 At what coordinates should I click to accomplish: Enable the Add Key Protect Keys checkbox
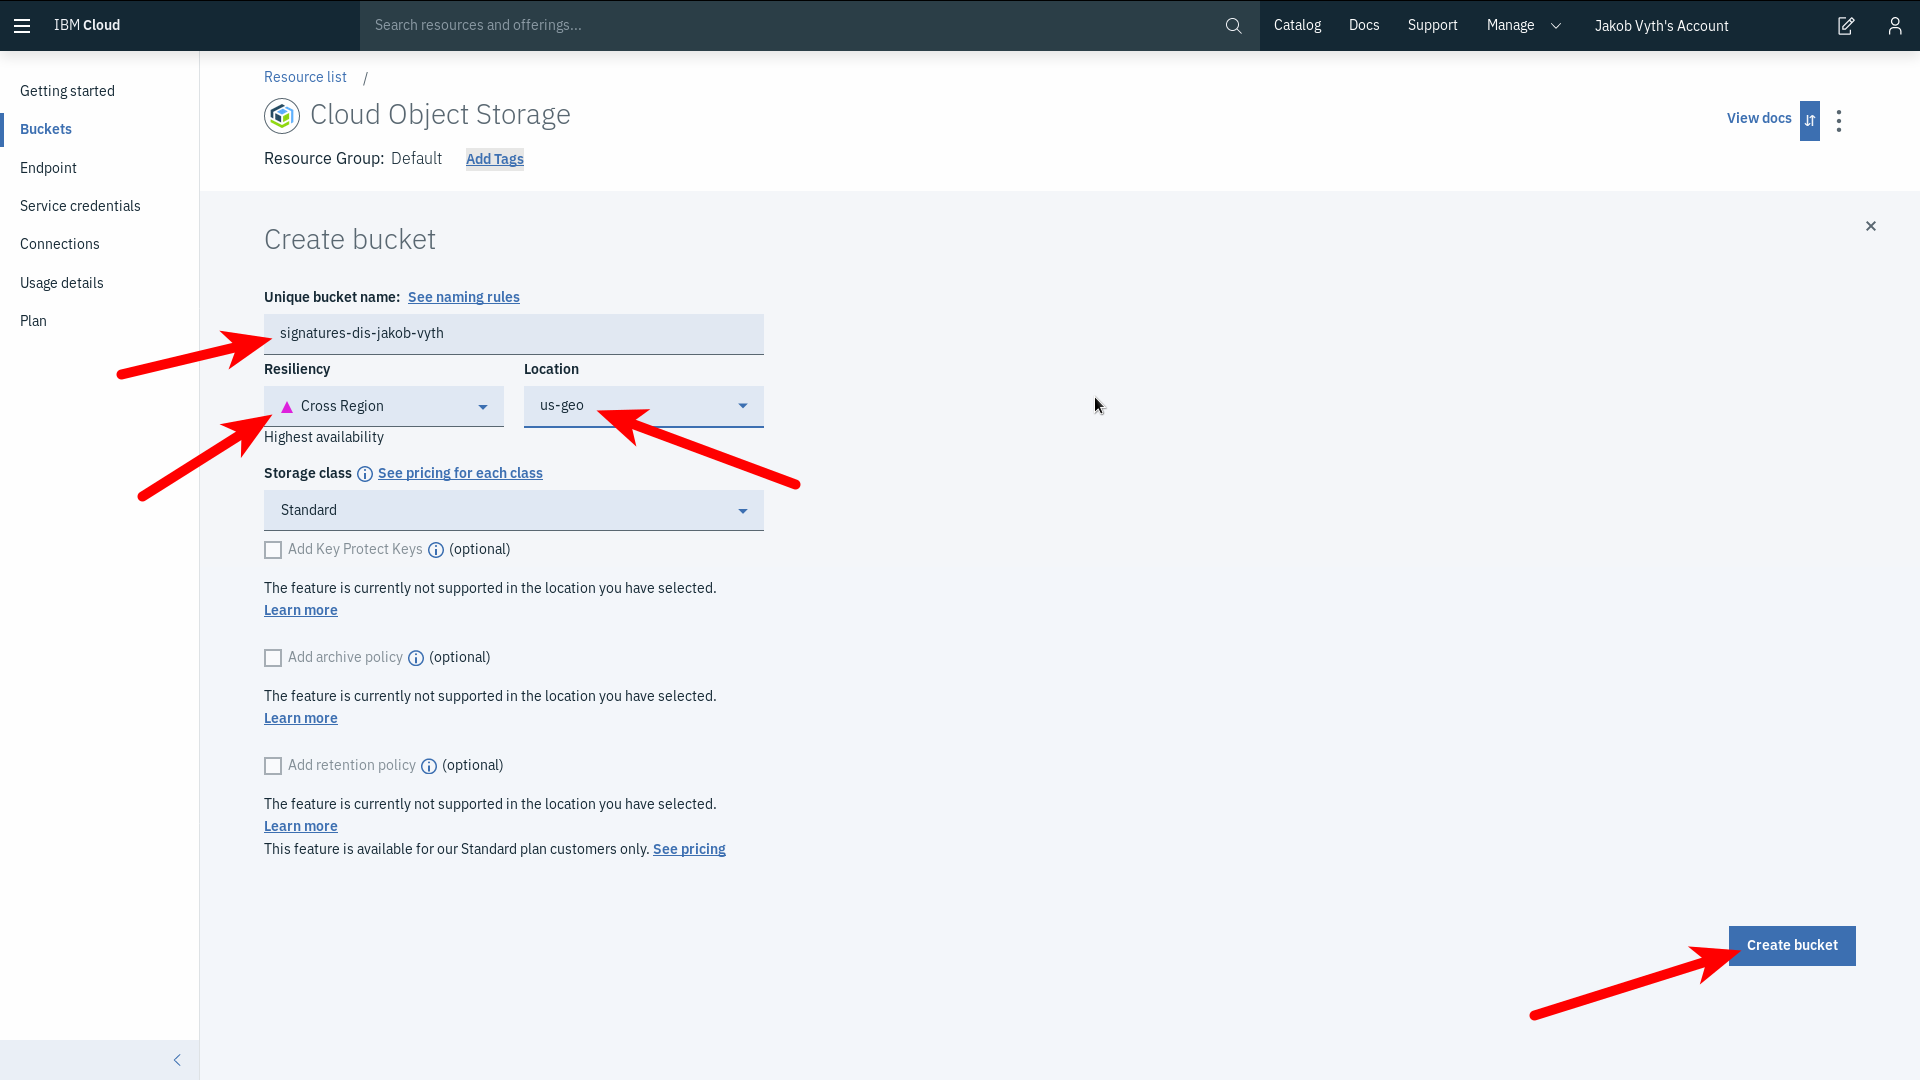(x=273, y=550)
